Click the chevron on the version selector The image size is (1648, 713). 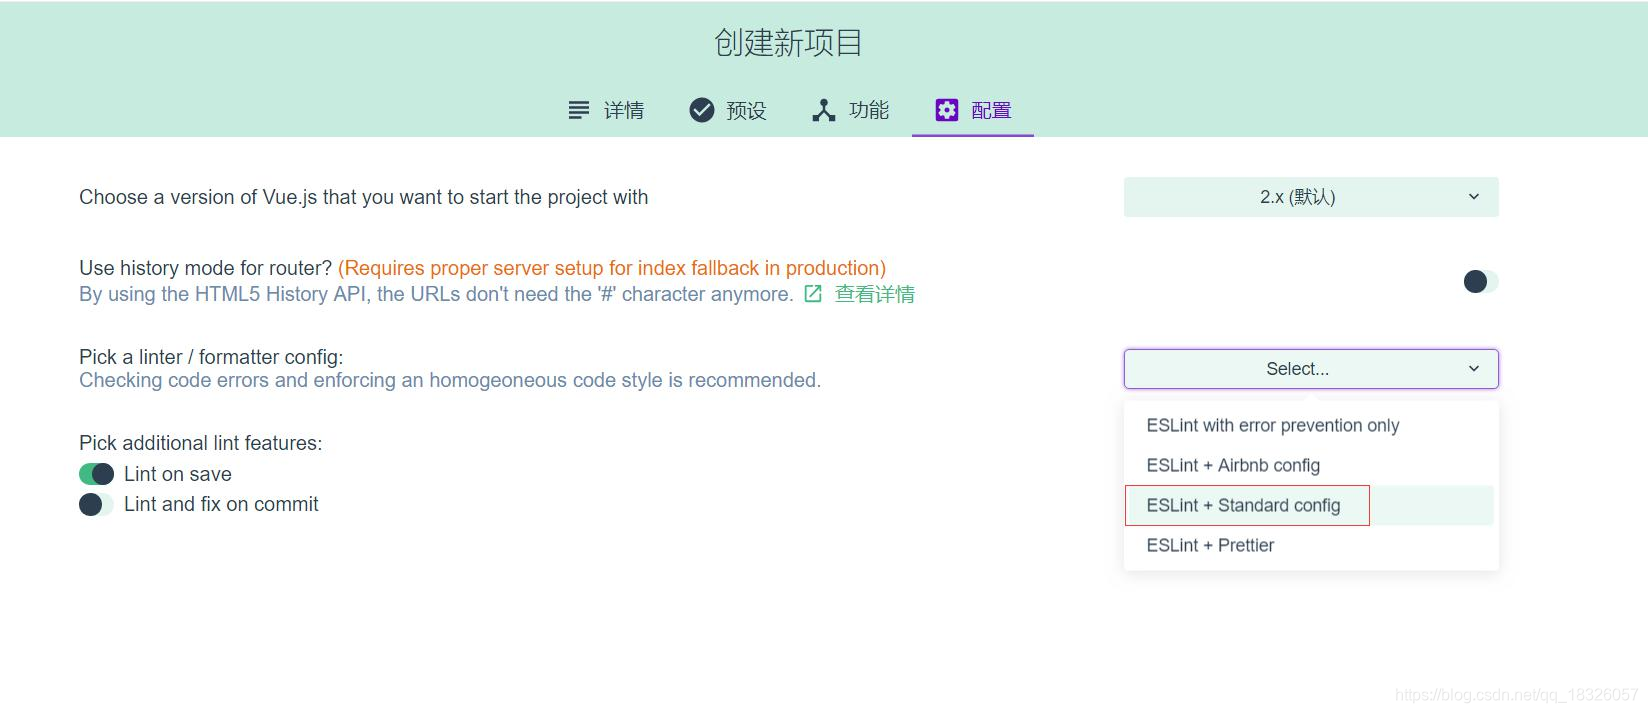[x=1472, y=196]
